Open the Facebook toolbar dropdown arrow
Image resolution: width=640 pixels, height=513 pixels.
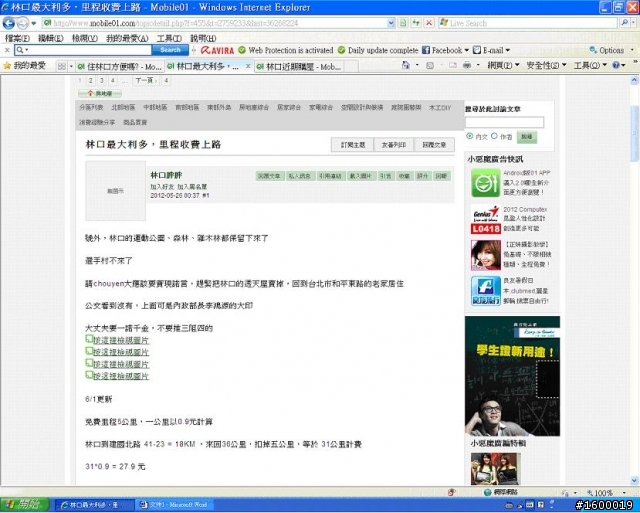click(x=467, y=50)
